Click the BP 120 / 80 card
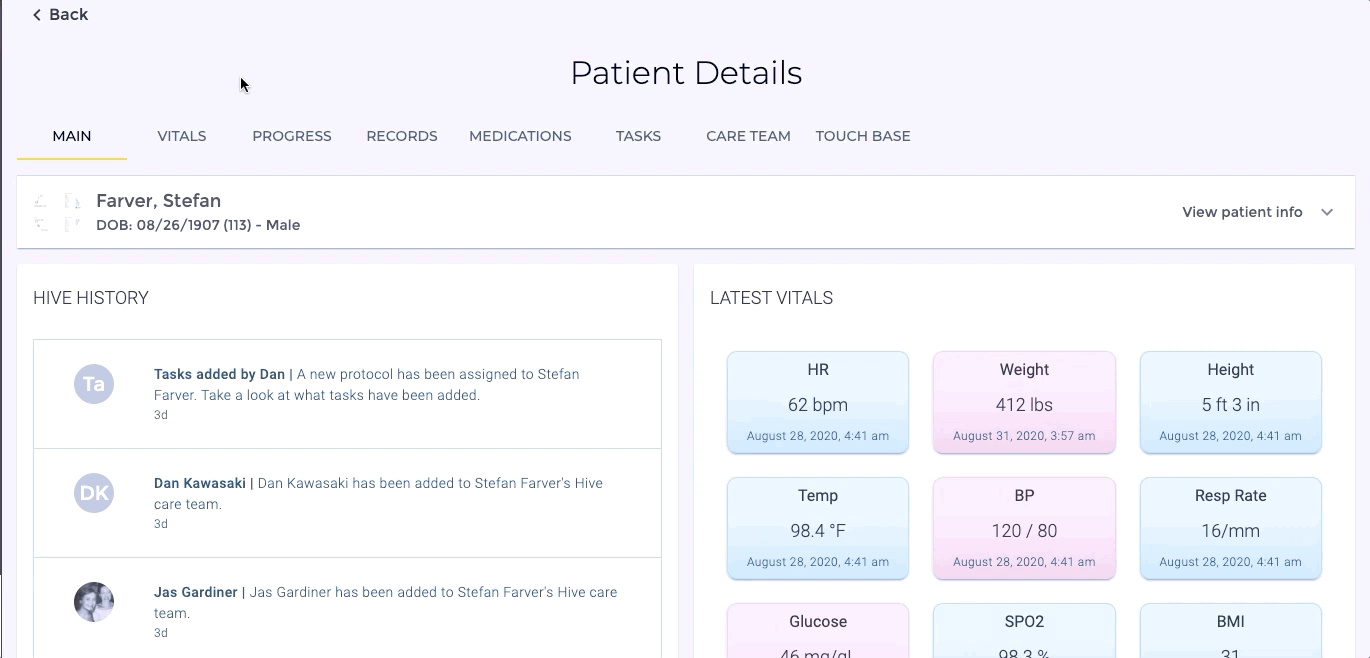This screenshot has width=1370, height=658. coord(1024,528)
